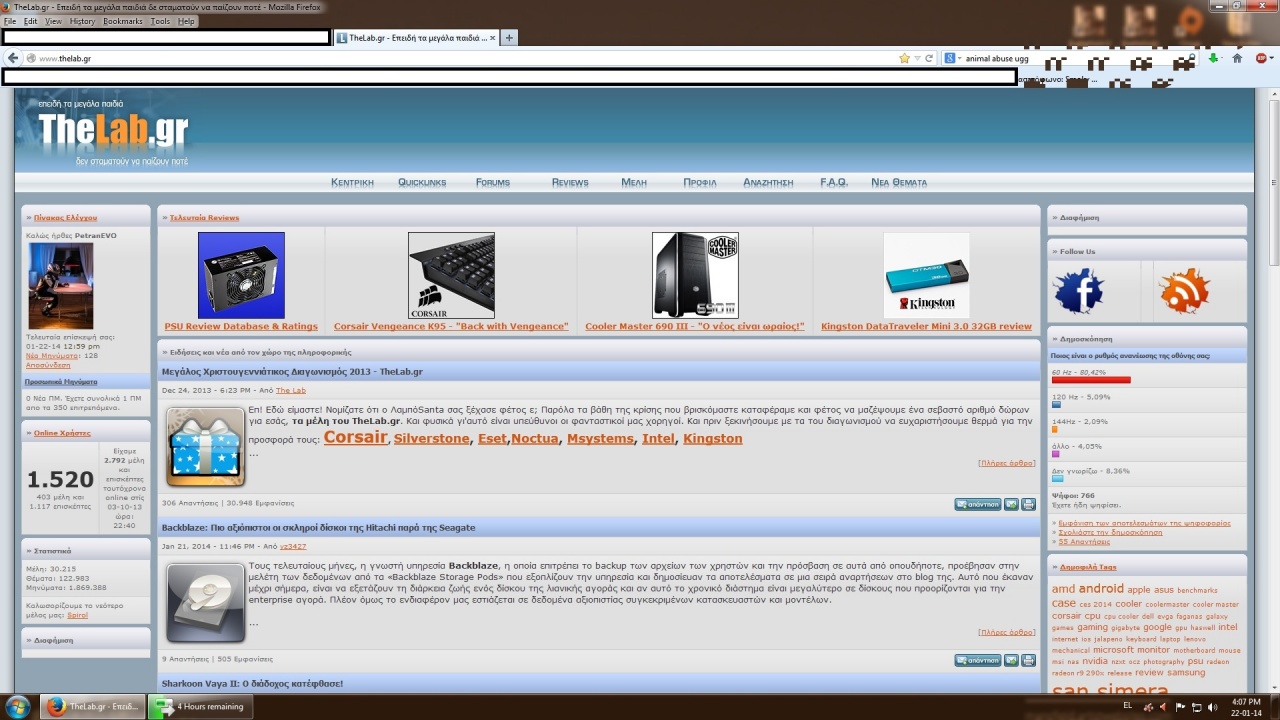This screenshot has width=1280, height=720.
Task: Open the History menu
Action: pyautogui.click(x=83, y=21)
